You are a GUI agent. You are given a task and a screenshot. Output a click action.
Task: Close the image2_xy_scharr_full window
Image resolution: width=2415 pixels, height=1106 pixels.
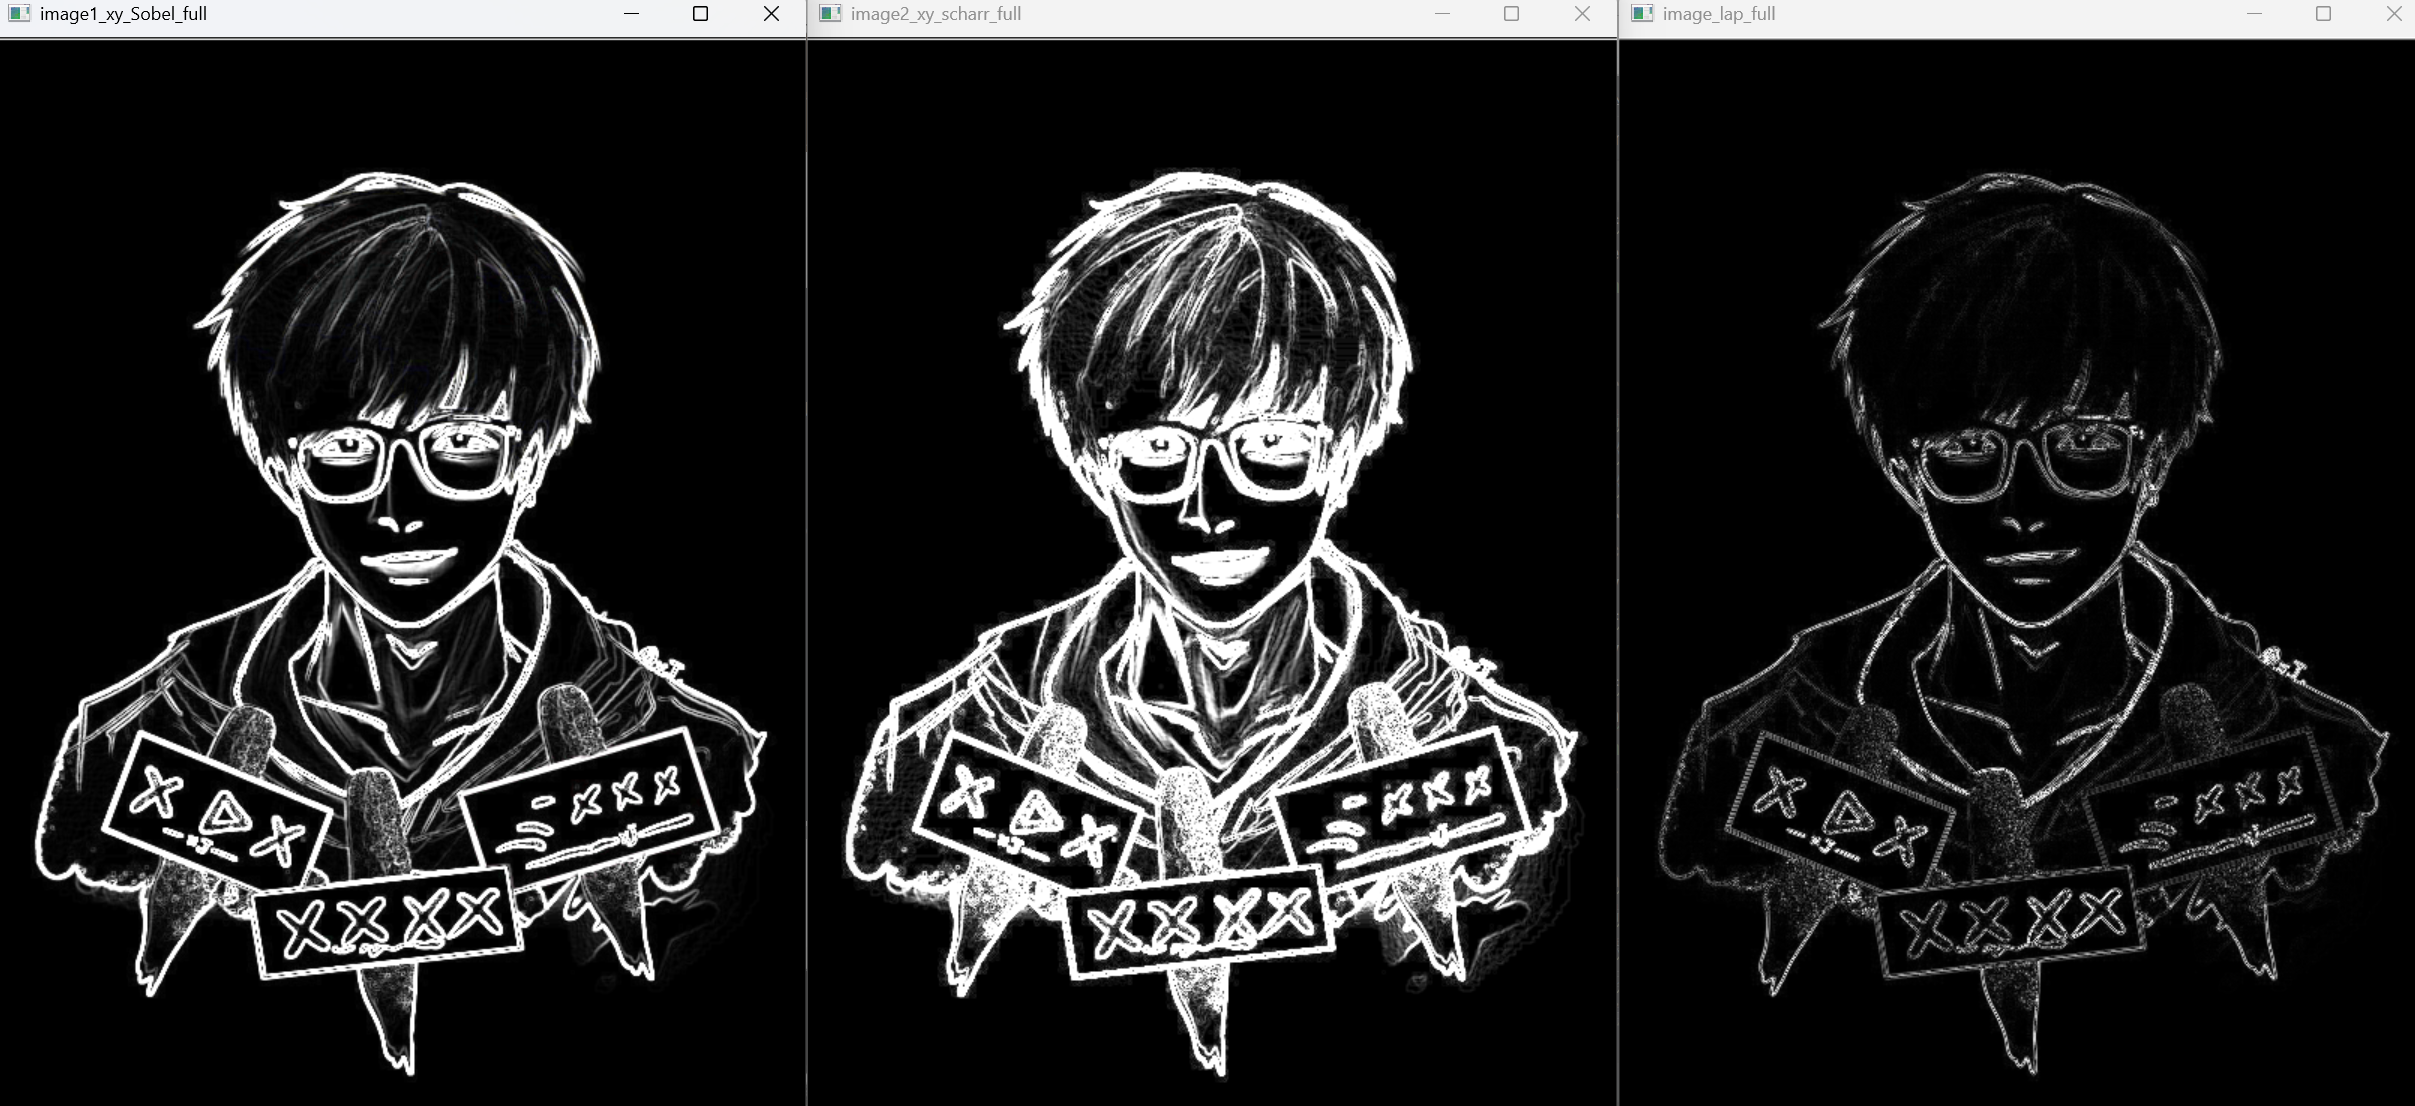[1582, 14]
